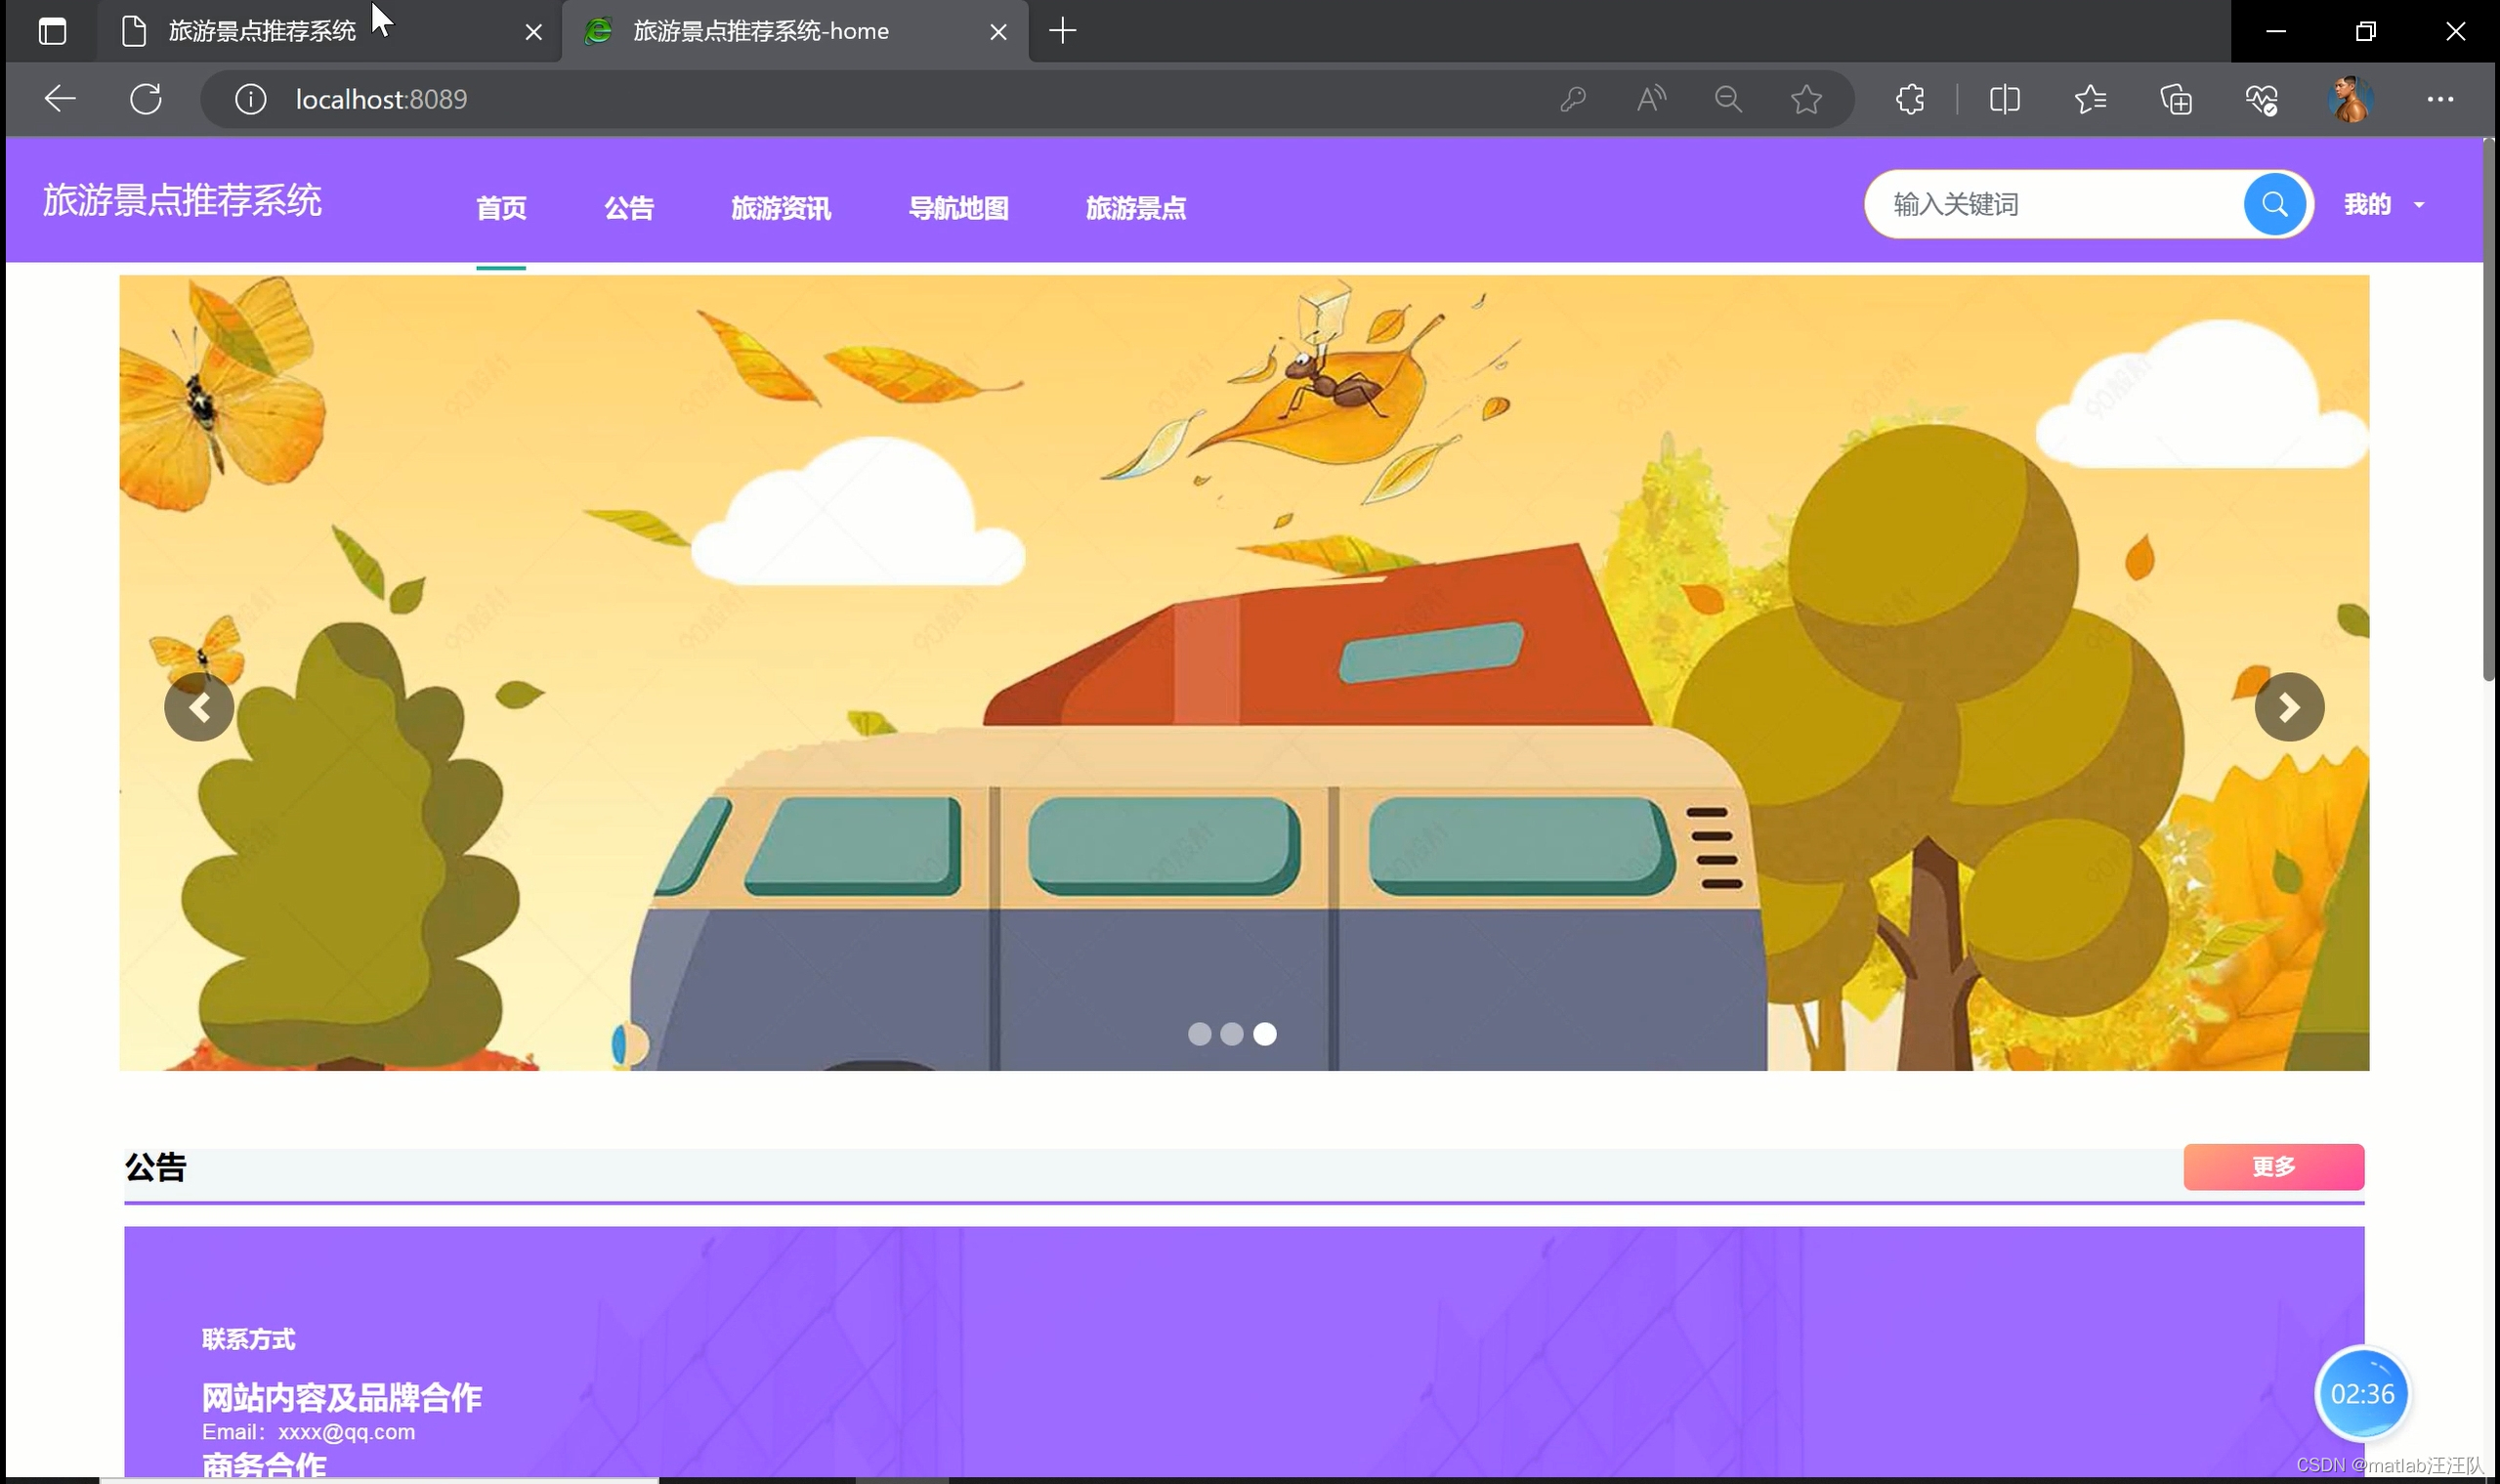
Task: Open the browser Collections icon
Action: pos(2176,99)
